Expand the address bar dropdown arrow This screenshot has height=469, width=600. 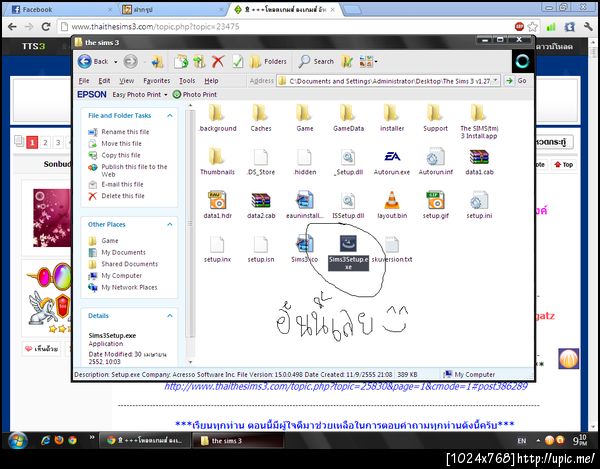[x=496, y=80]
